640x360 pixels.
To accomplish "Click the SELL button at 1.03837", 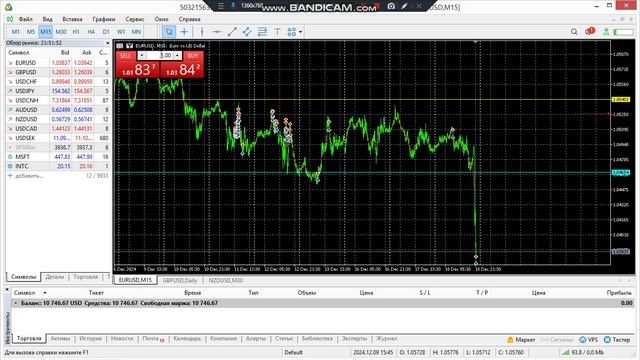I will (x=138, y=64).
